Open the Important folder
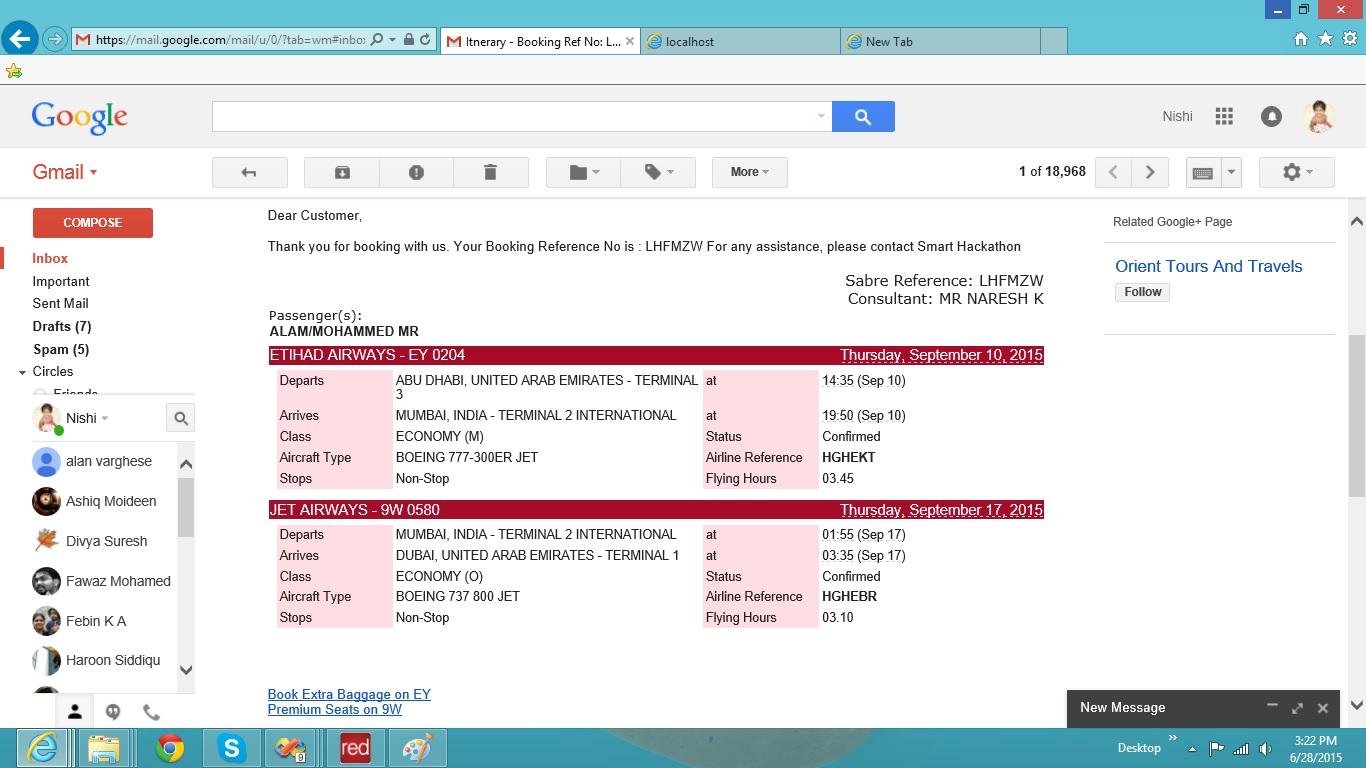The width and height of the screenshot is (1366, 768). coord(61,281)
